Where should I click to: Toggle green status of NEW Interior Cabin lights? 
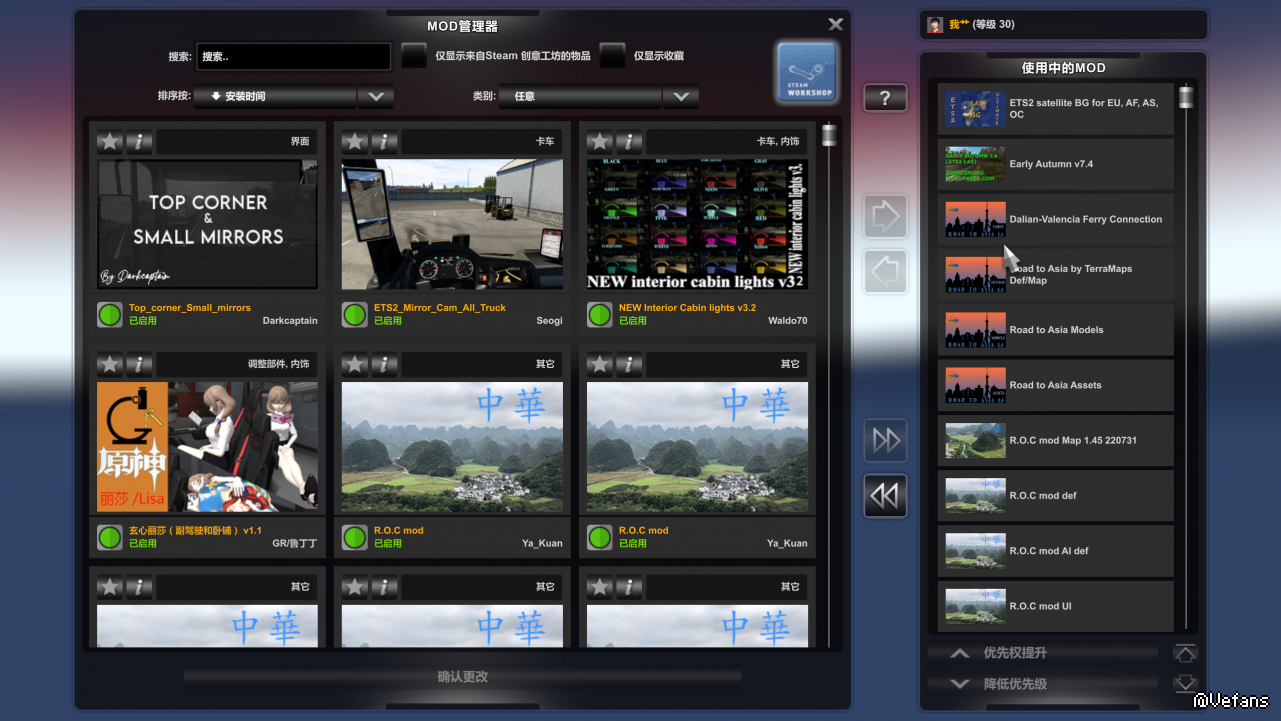tap(600, 315)
